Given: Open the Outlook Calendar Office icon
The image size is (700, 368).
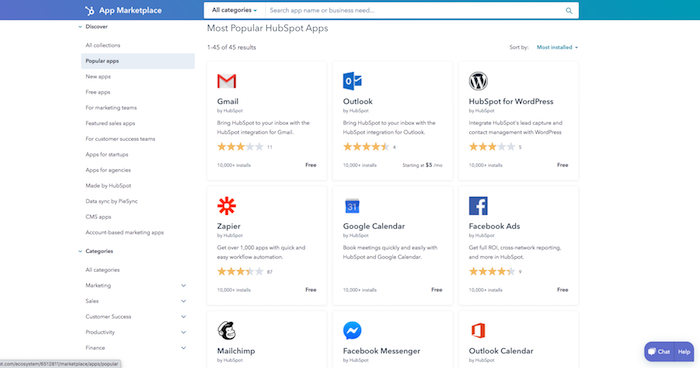Looking at the screenshot, I should [x=478, y=330].
